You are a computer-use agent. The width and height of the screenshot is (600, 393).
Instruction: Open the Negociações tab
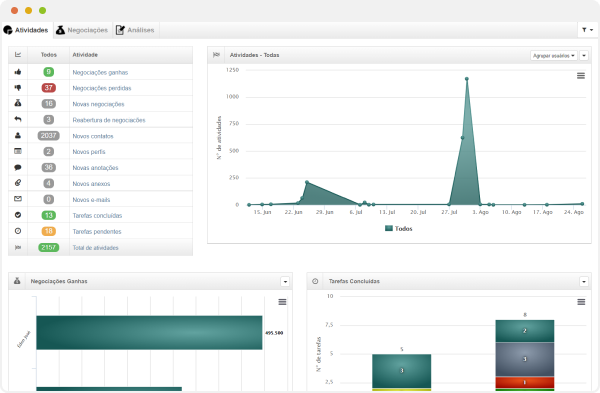coord(82,30)
